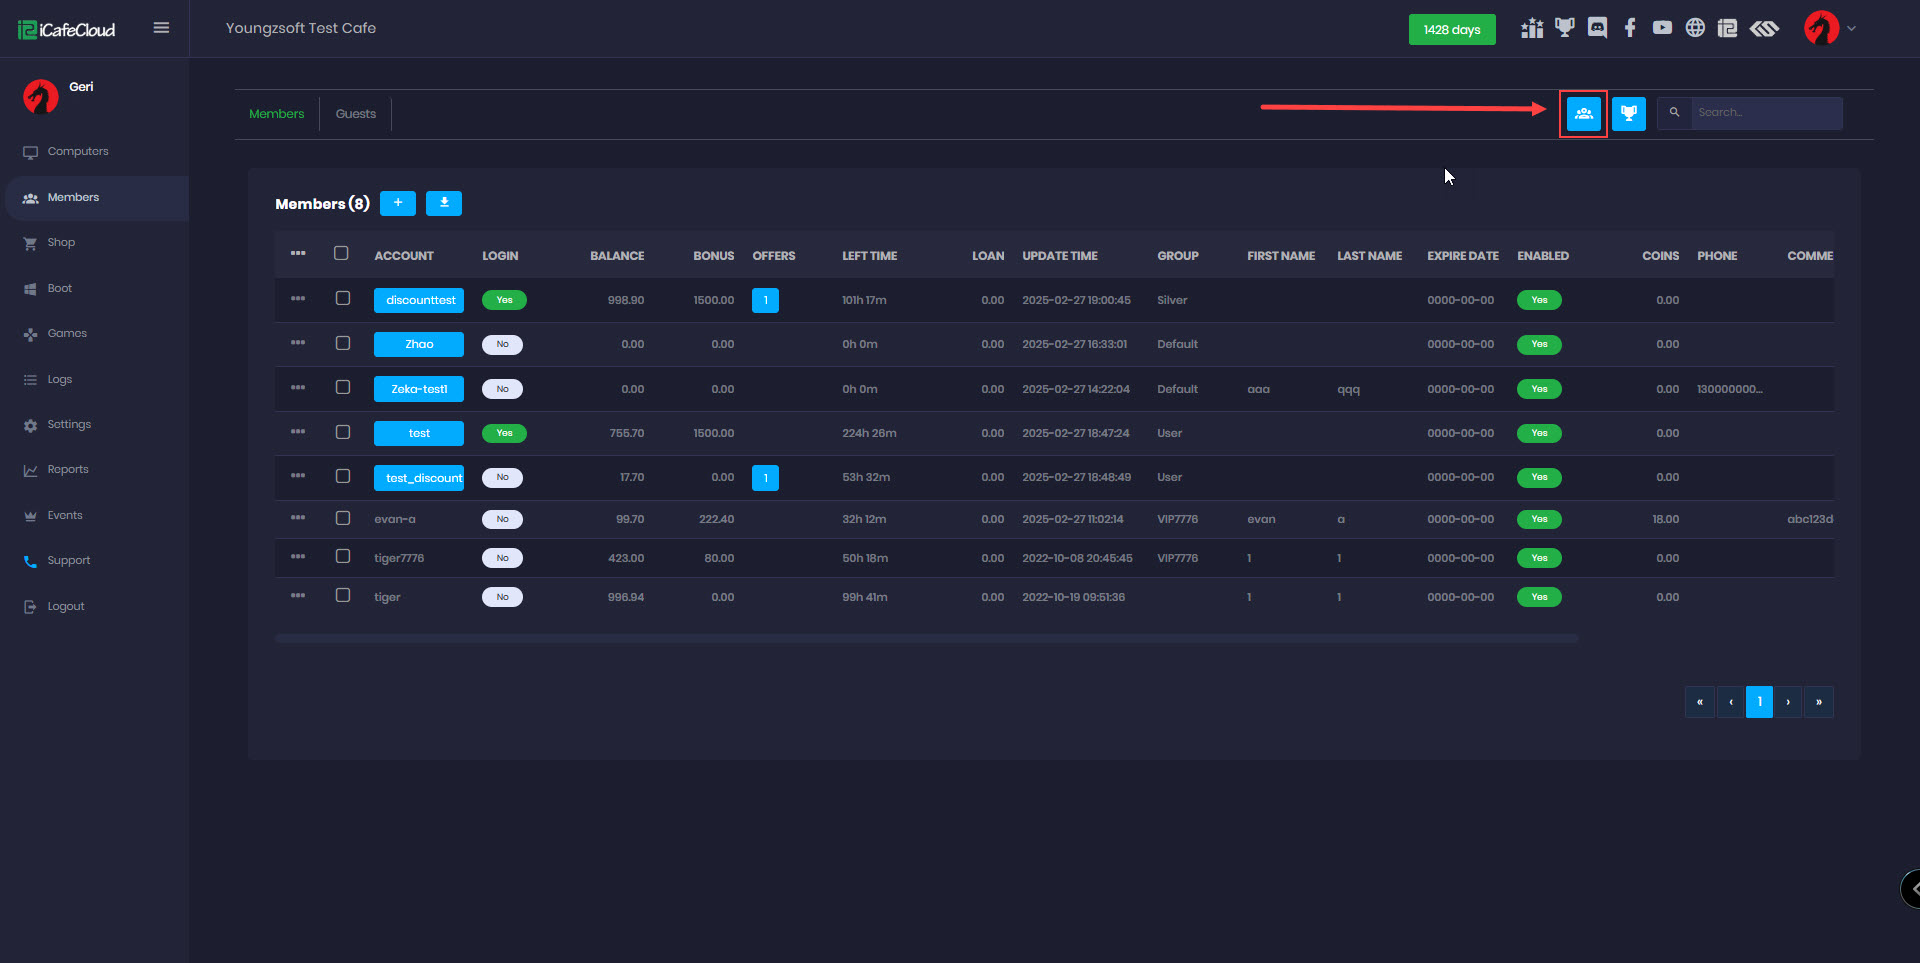Check the box for discounttest row
Image resolution: width=1920 pixels, height=963 pixels.
343,298
